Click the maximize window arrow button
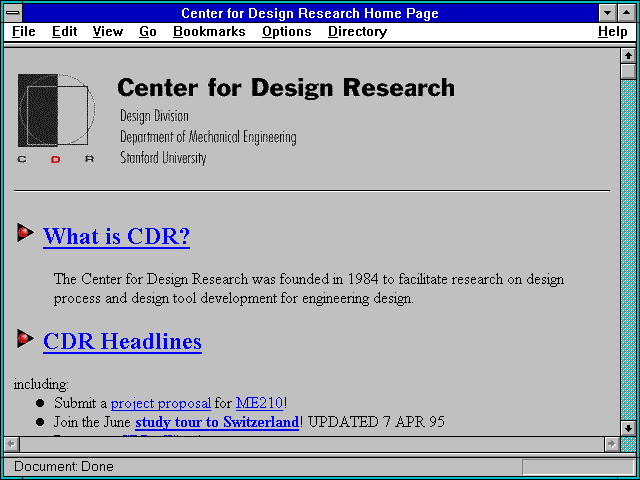The image size is (640, 480). click(627, 13)
